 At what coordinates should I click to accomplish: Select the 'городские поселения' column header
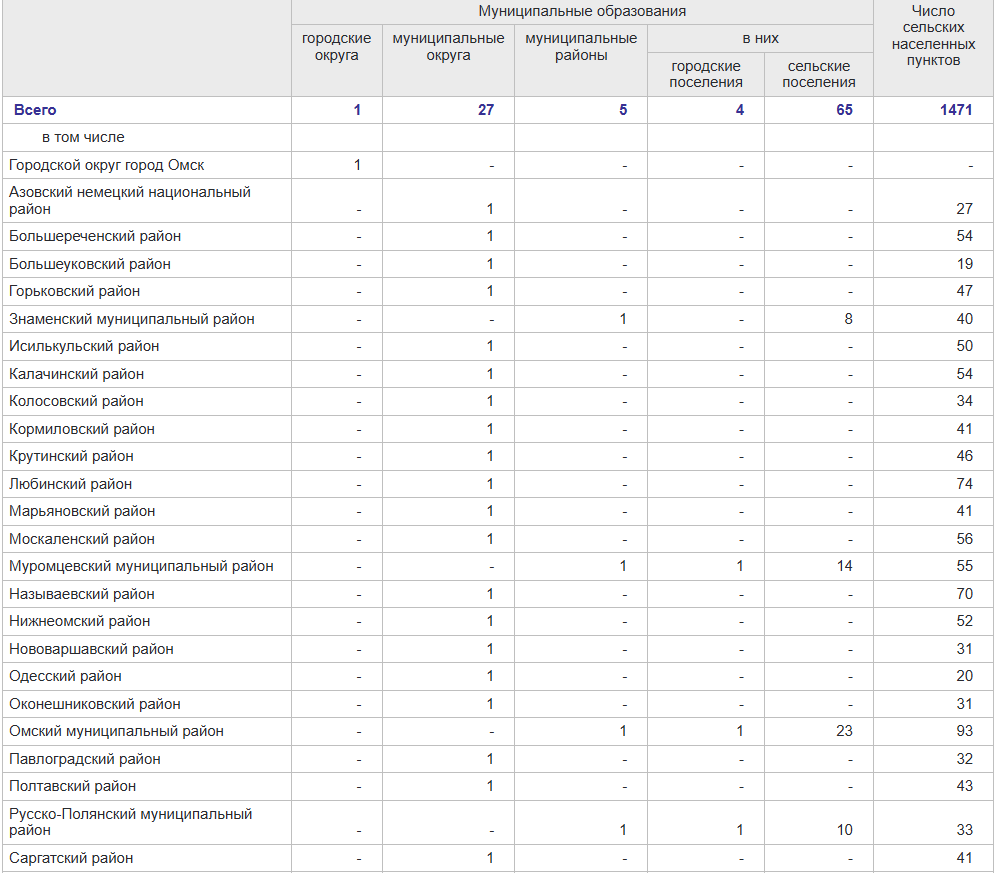706,74
